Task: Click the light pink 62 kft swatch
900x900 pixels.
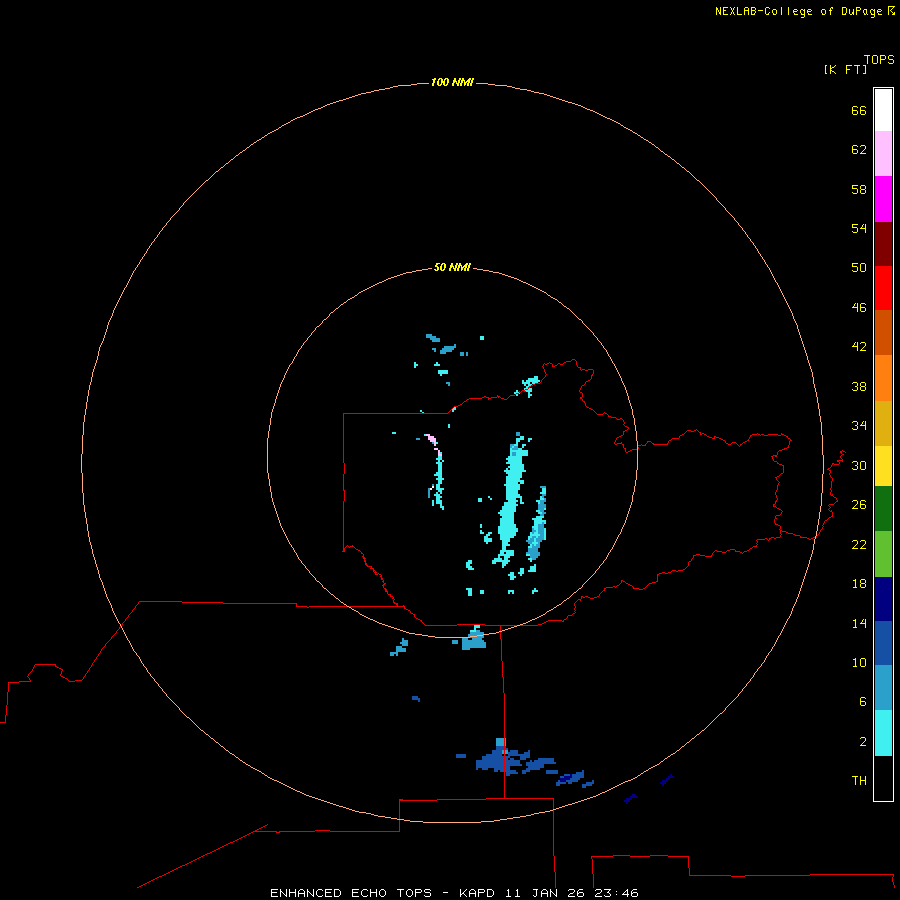Action: pos(883,154)
